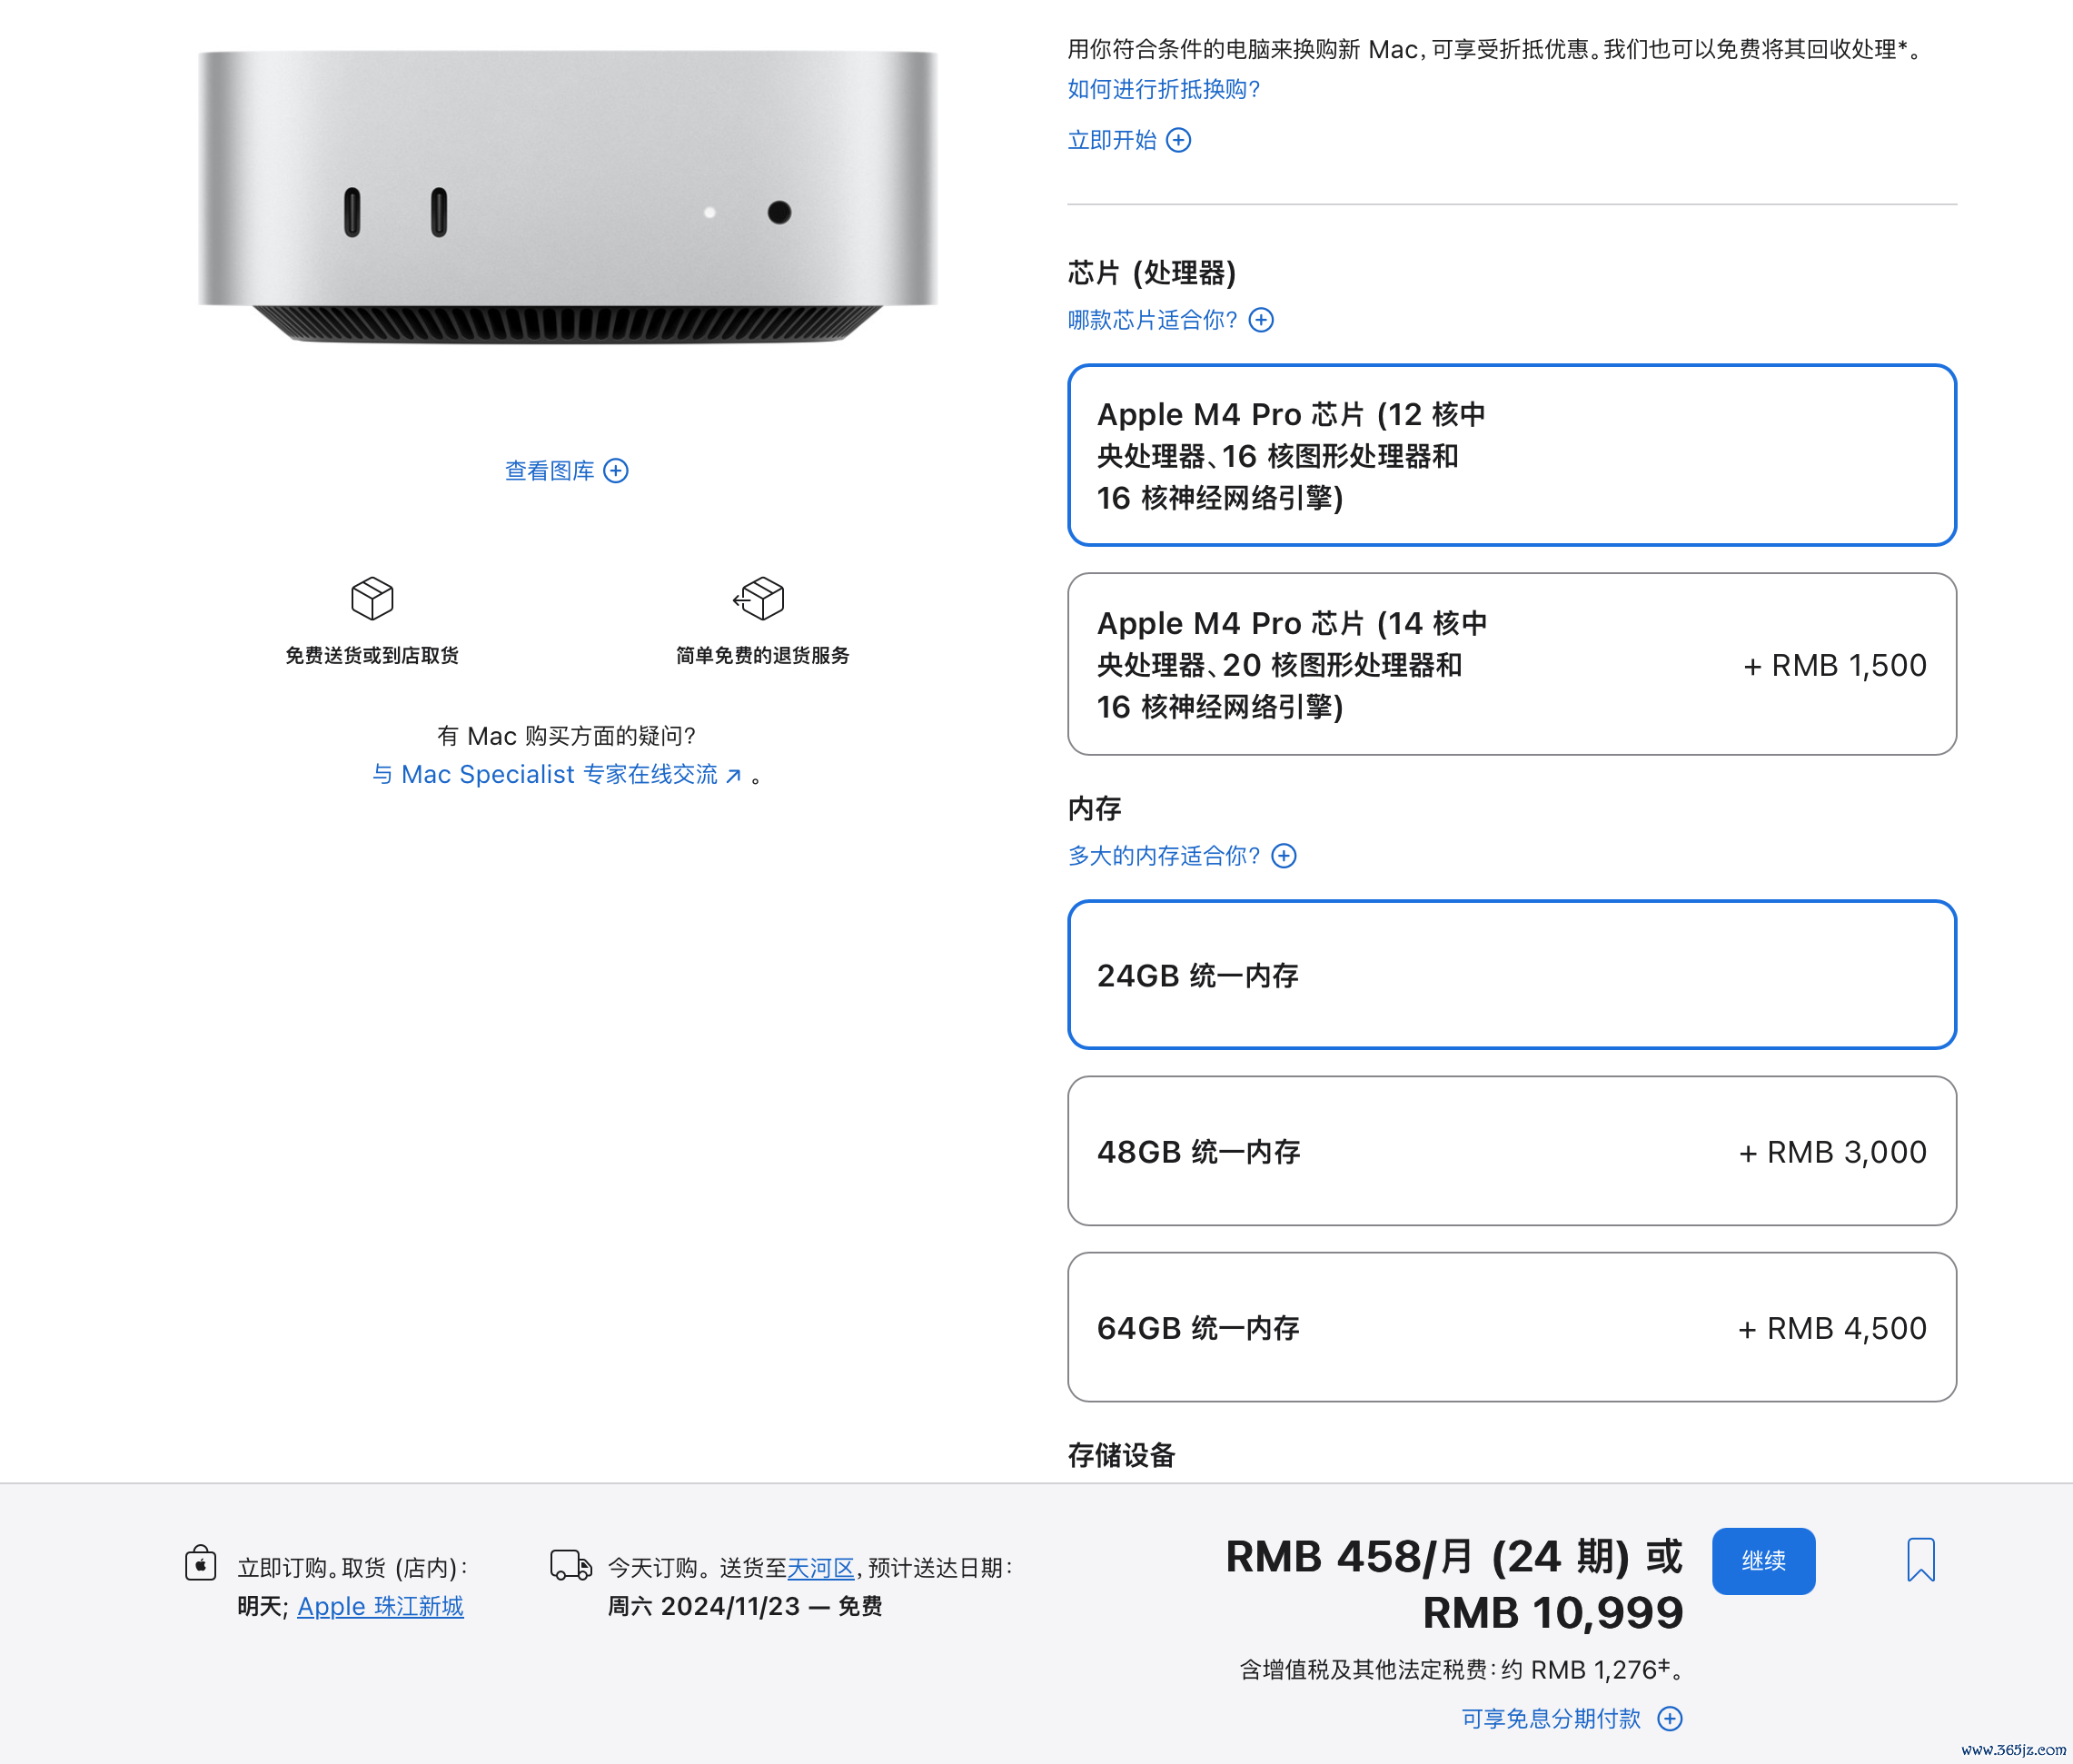This screenshot has width=2073, height=1764.
Task: Click the free delivery box icon
Action: click(x=372, y=598)
